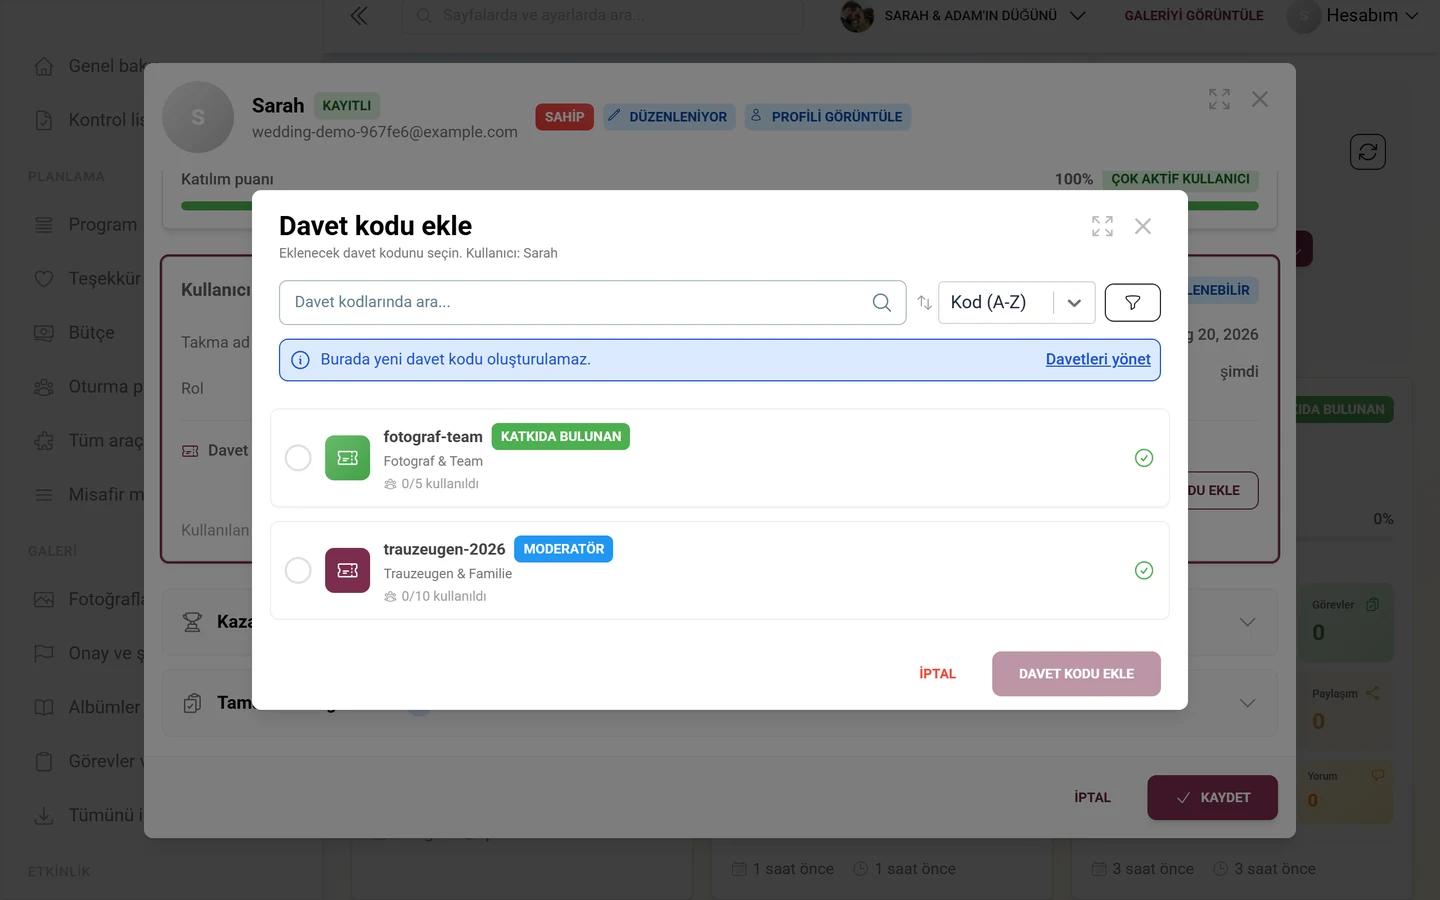The width and height of the screenshot is (1440, 900).
Task: Click Sarah's avatar circle in the user panel
Action: tap(198, 117)
